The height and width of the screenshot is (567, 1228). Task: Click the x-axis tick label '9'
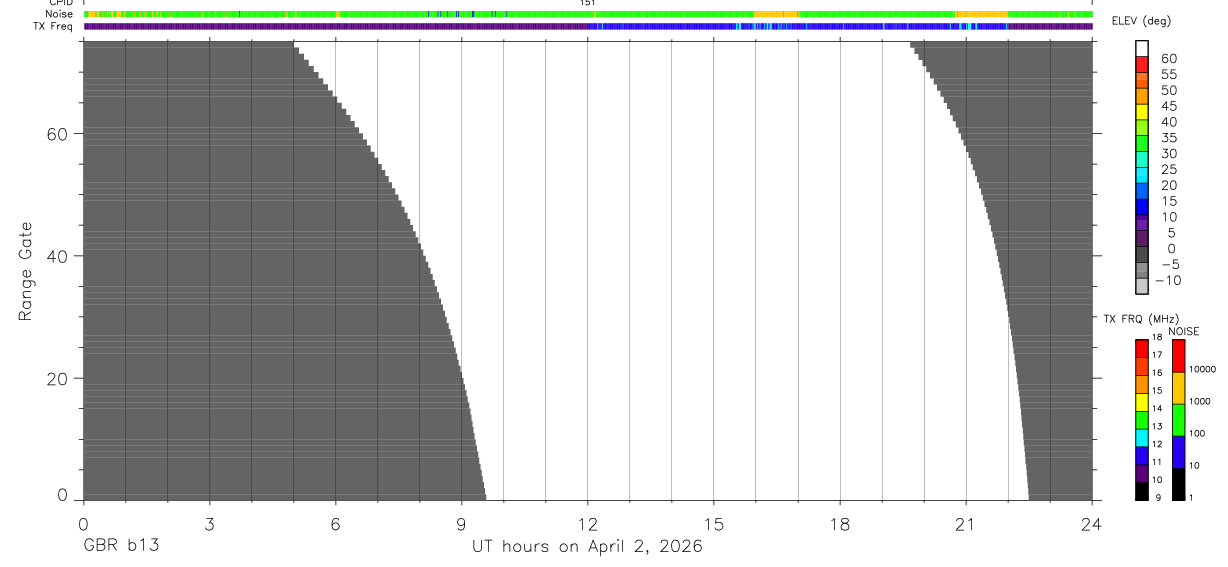click(x=461, y=524)
